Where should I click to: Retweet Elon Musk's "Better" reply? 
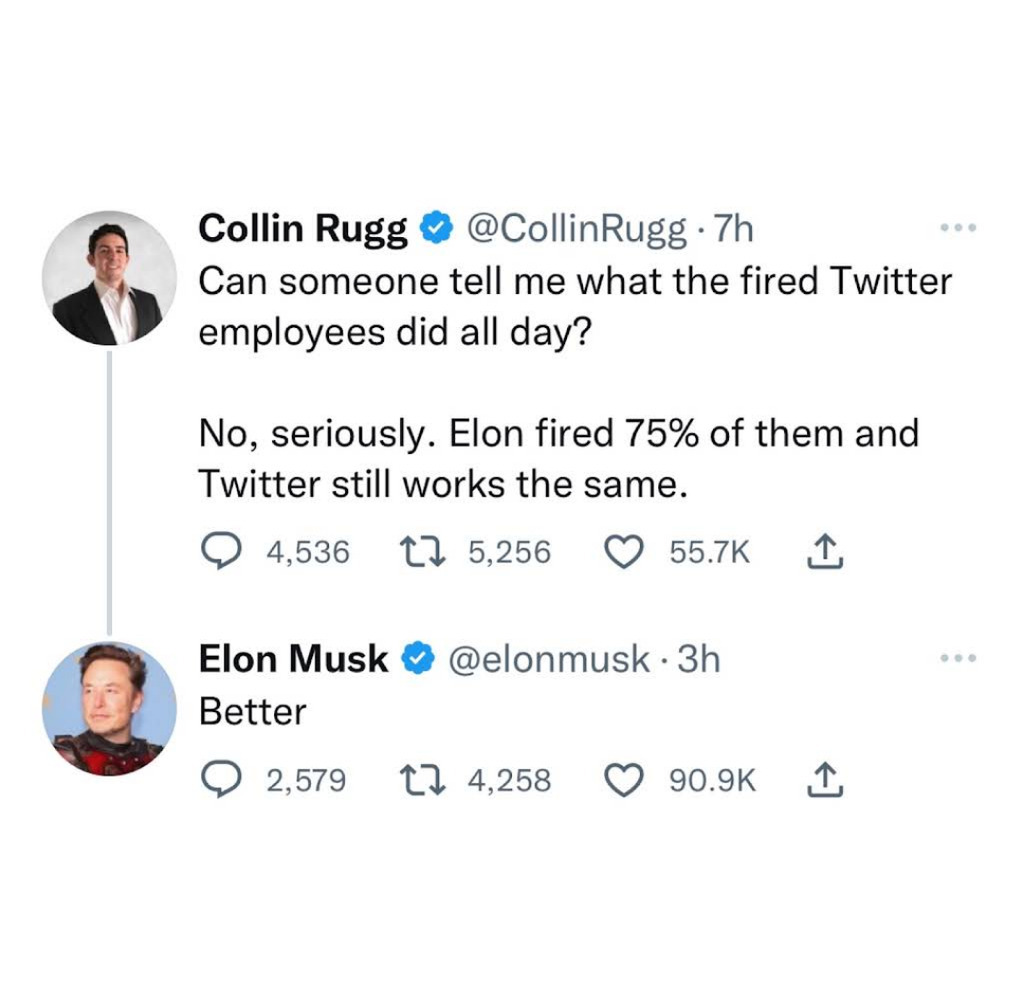tap(423, 780)
